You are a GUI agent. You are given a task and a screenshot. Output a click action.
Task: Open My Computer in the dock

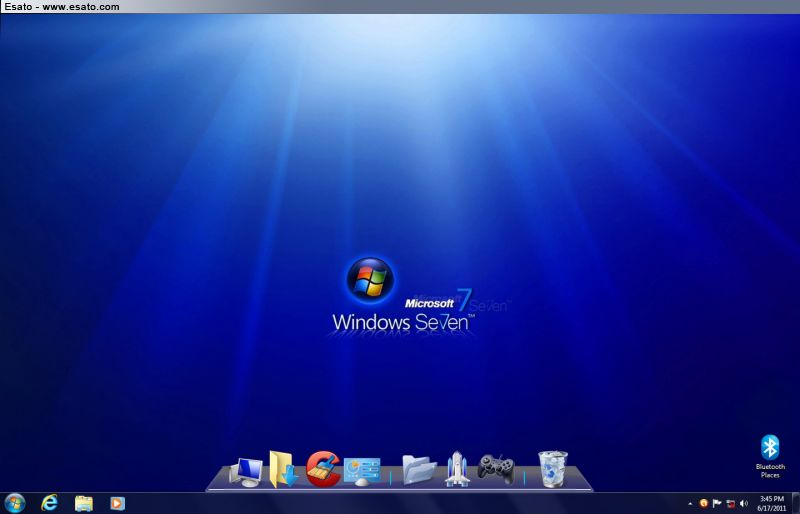tap(246, 473)
